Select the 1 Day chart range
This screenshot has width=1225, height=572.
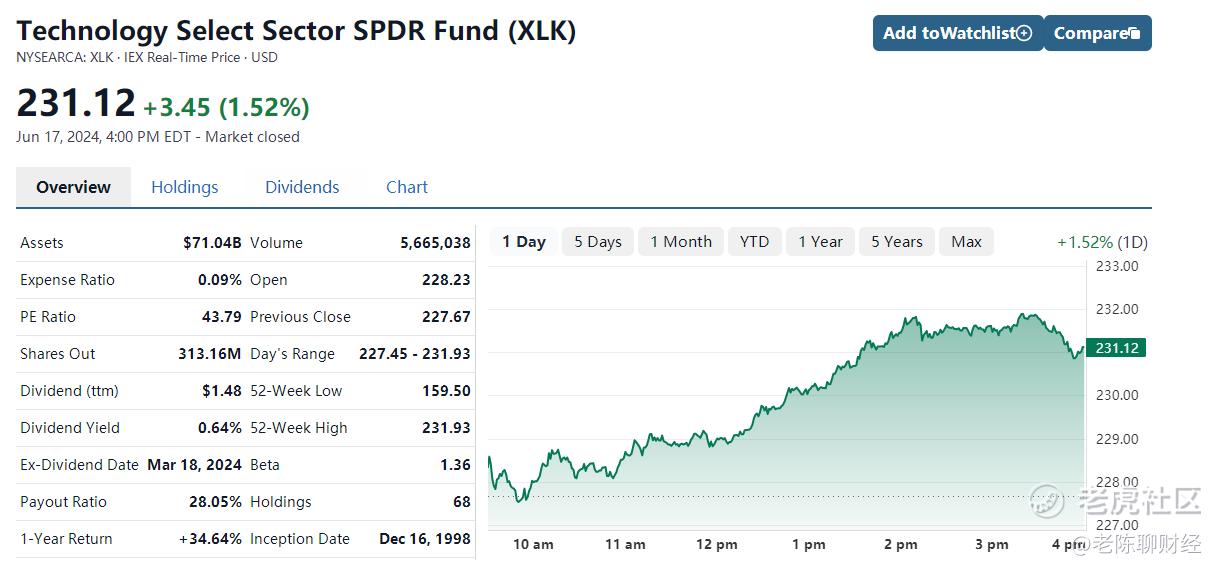(x=524, y=241)
